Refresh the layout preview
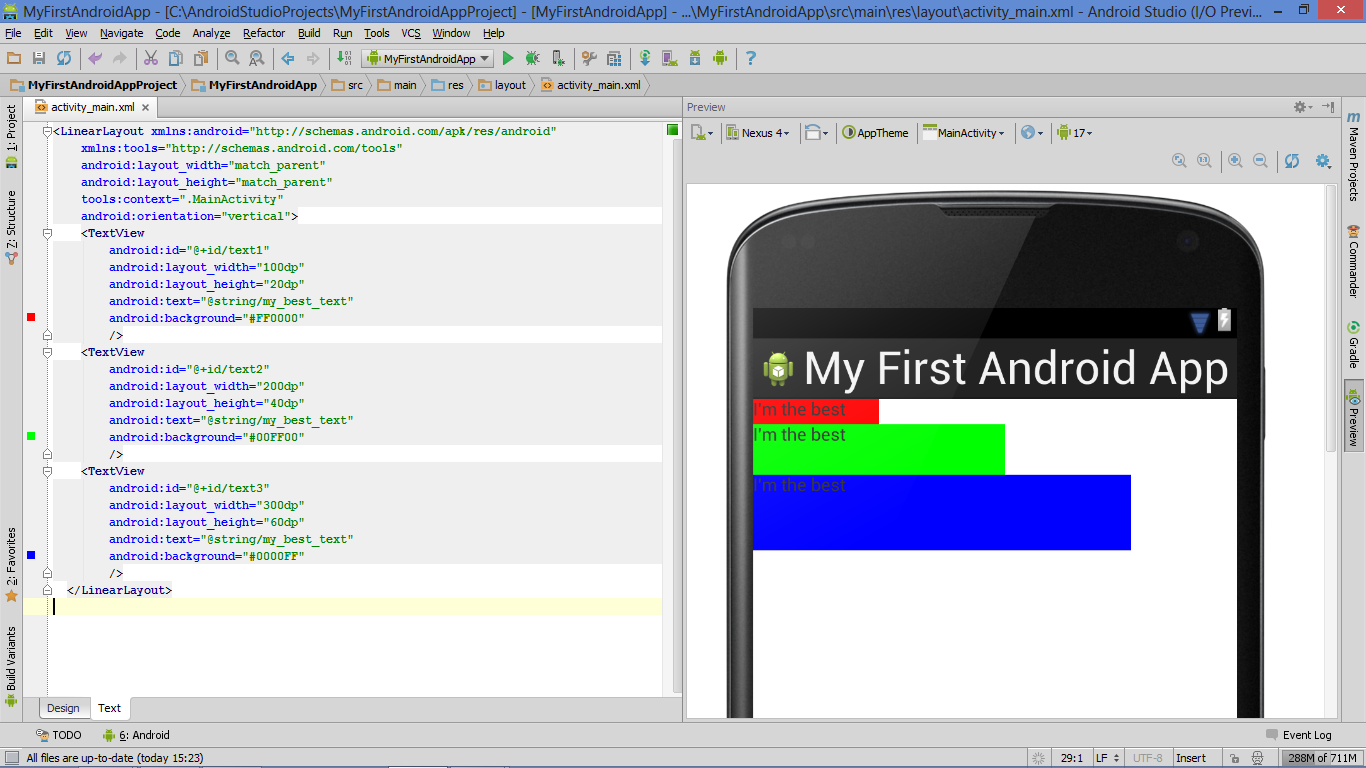 1292,161
